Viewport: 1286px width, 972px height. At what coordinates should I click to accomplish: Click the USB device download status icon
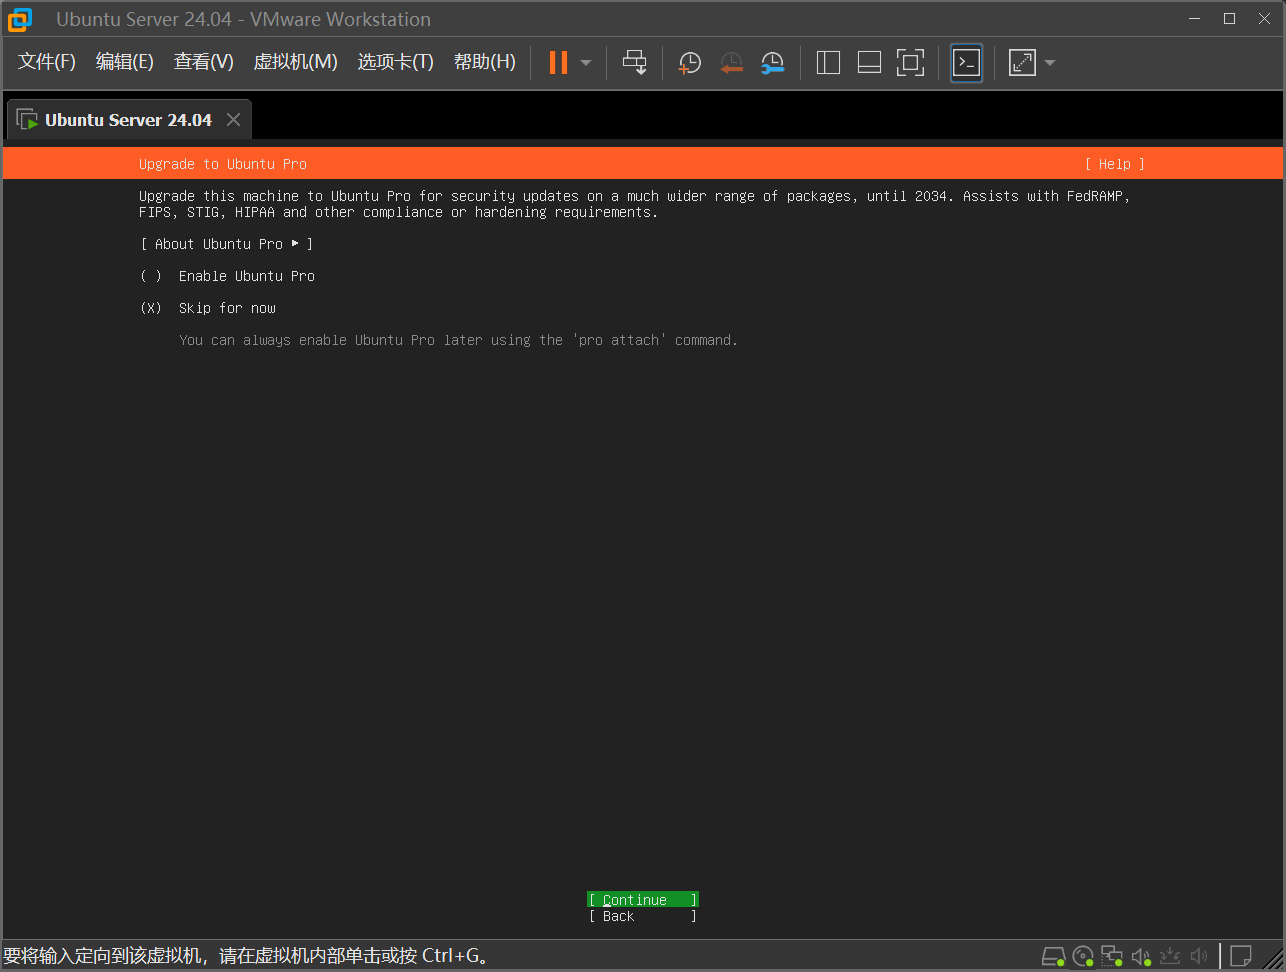pyautogui.click(x=1170, y=957)
